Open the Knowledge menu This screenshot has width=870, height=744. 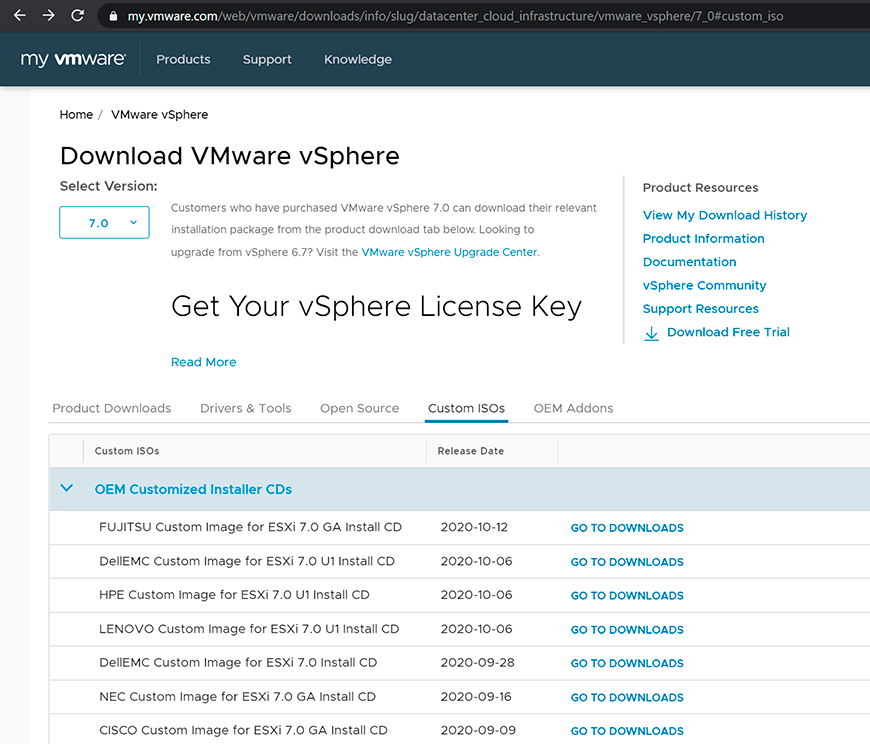tap(357, 59)
